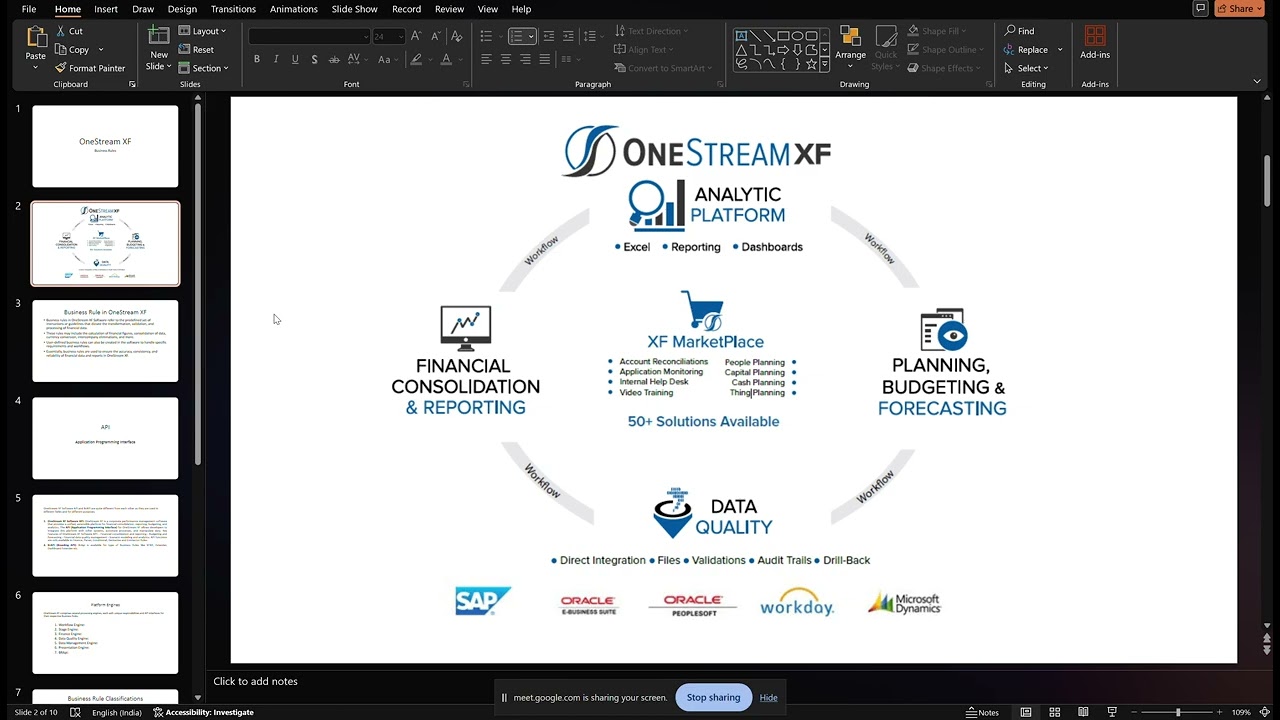Click the Share button
The width and height of the screenshot is (1280, 720).
pyautogui.click(x=1239, y=8)
